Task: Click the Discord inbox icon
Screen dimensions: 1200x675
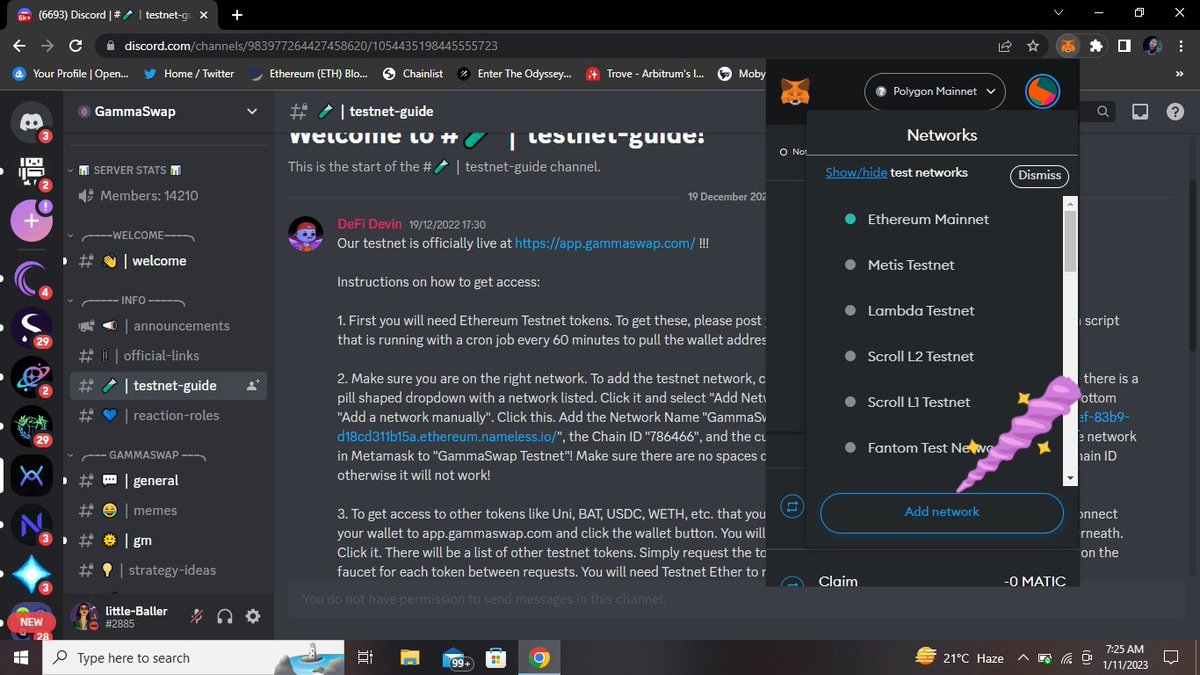Action: pos(1140,112)
